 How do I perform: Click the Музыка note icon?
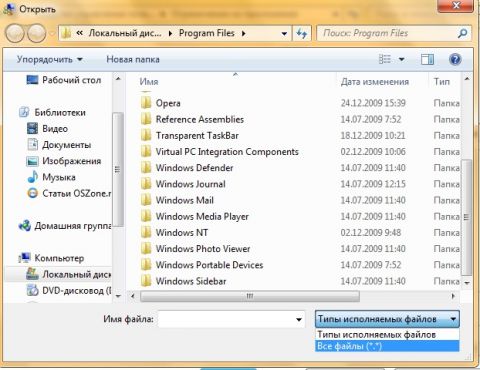[x=32, y=177]
